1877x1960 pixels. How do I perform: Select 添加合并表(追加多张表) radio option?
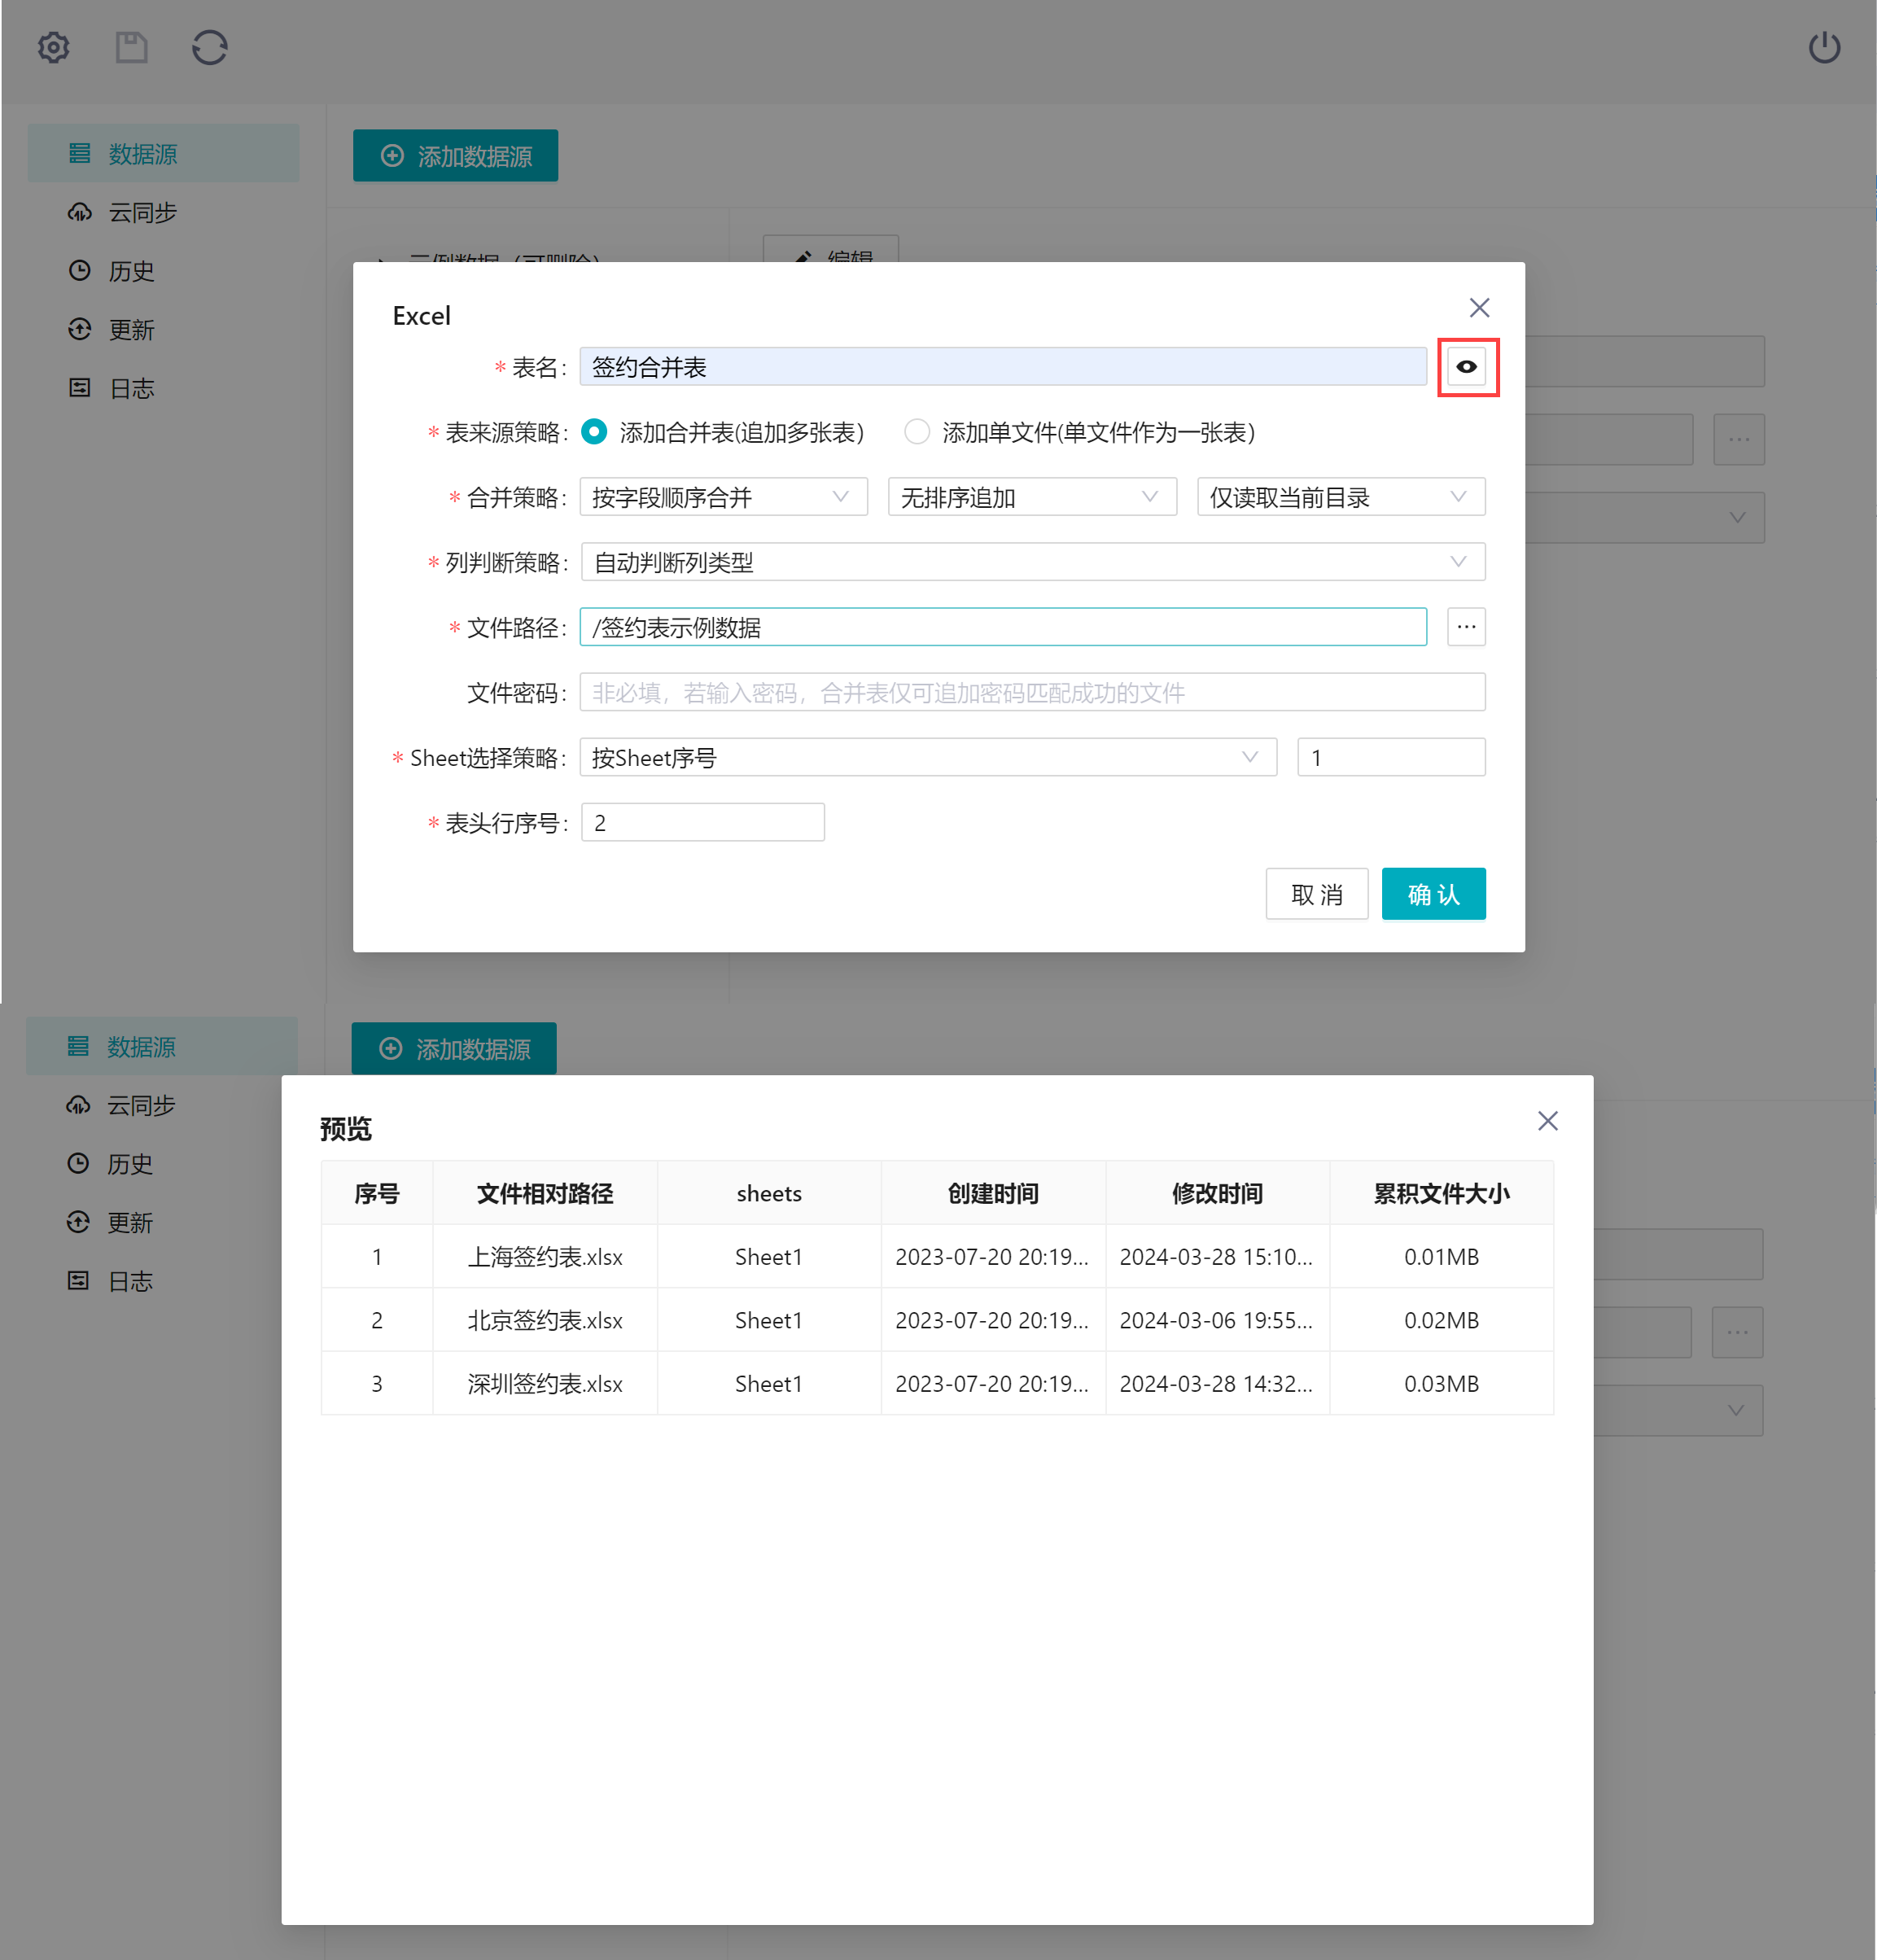coord(595,432)
